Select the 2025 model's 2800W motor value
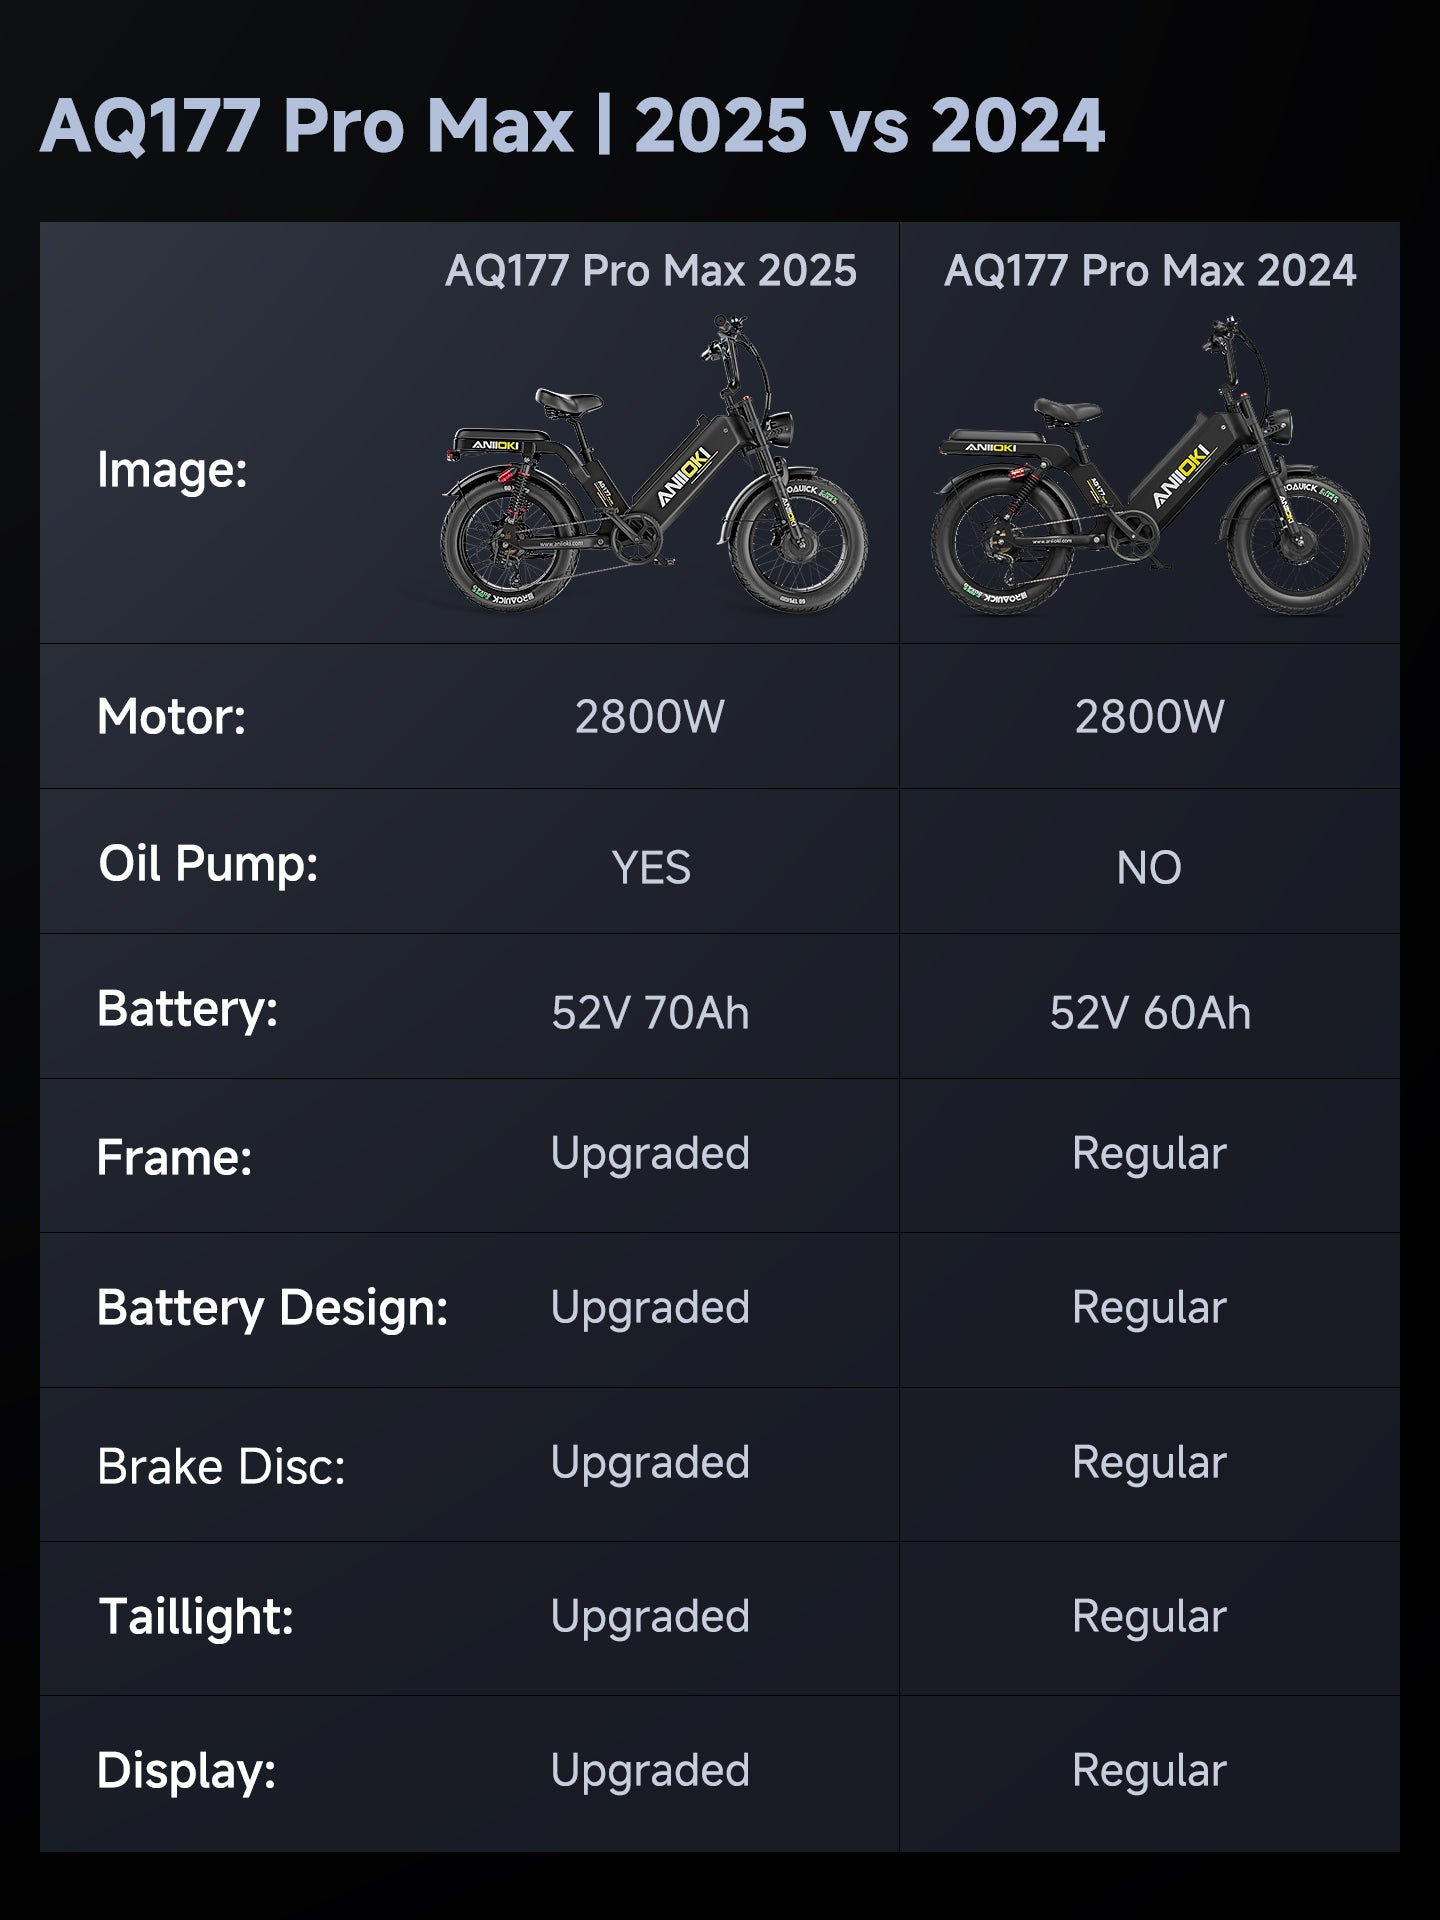 tap(650, 717)
